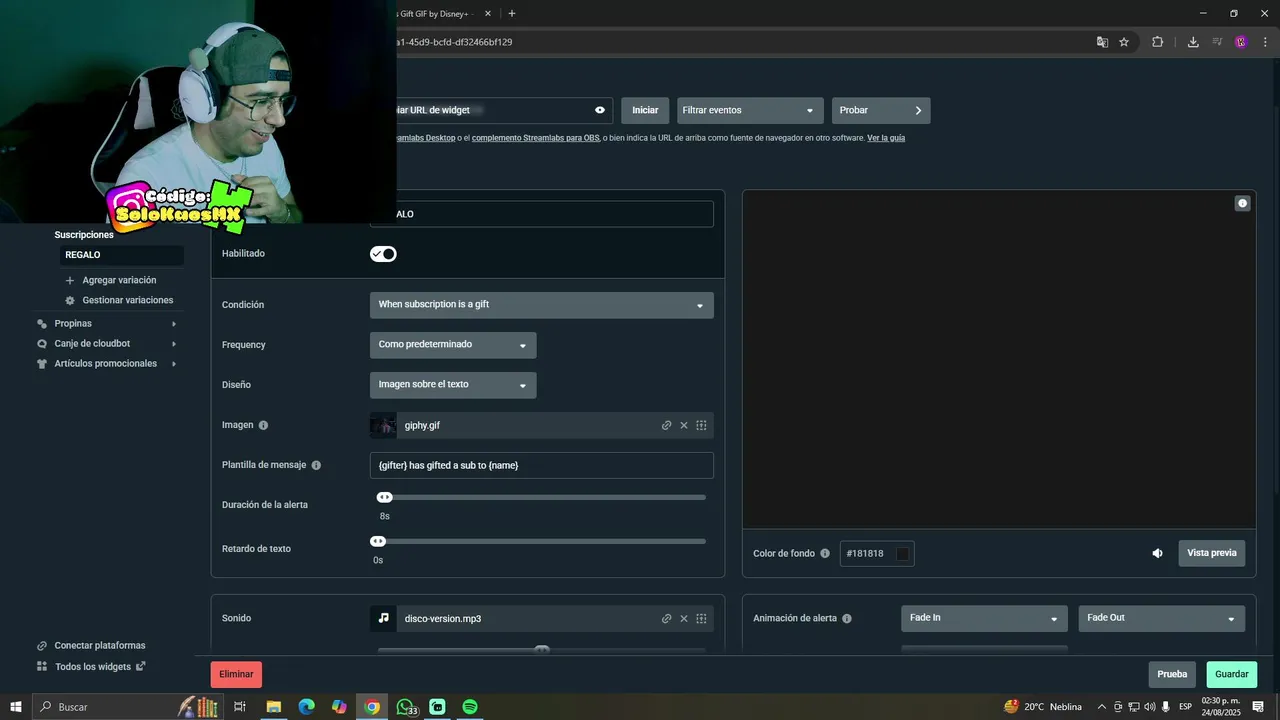1280x720 pixels.
Task: Open Windows Start menu
Action: coord(15,707)
